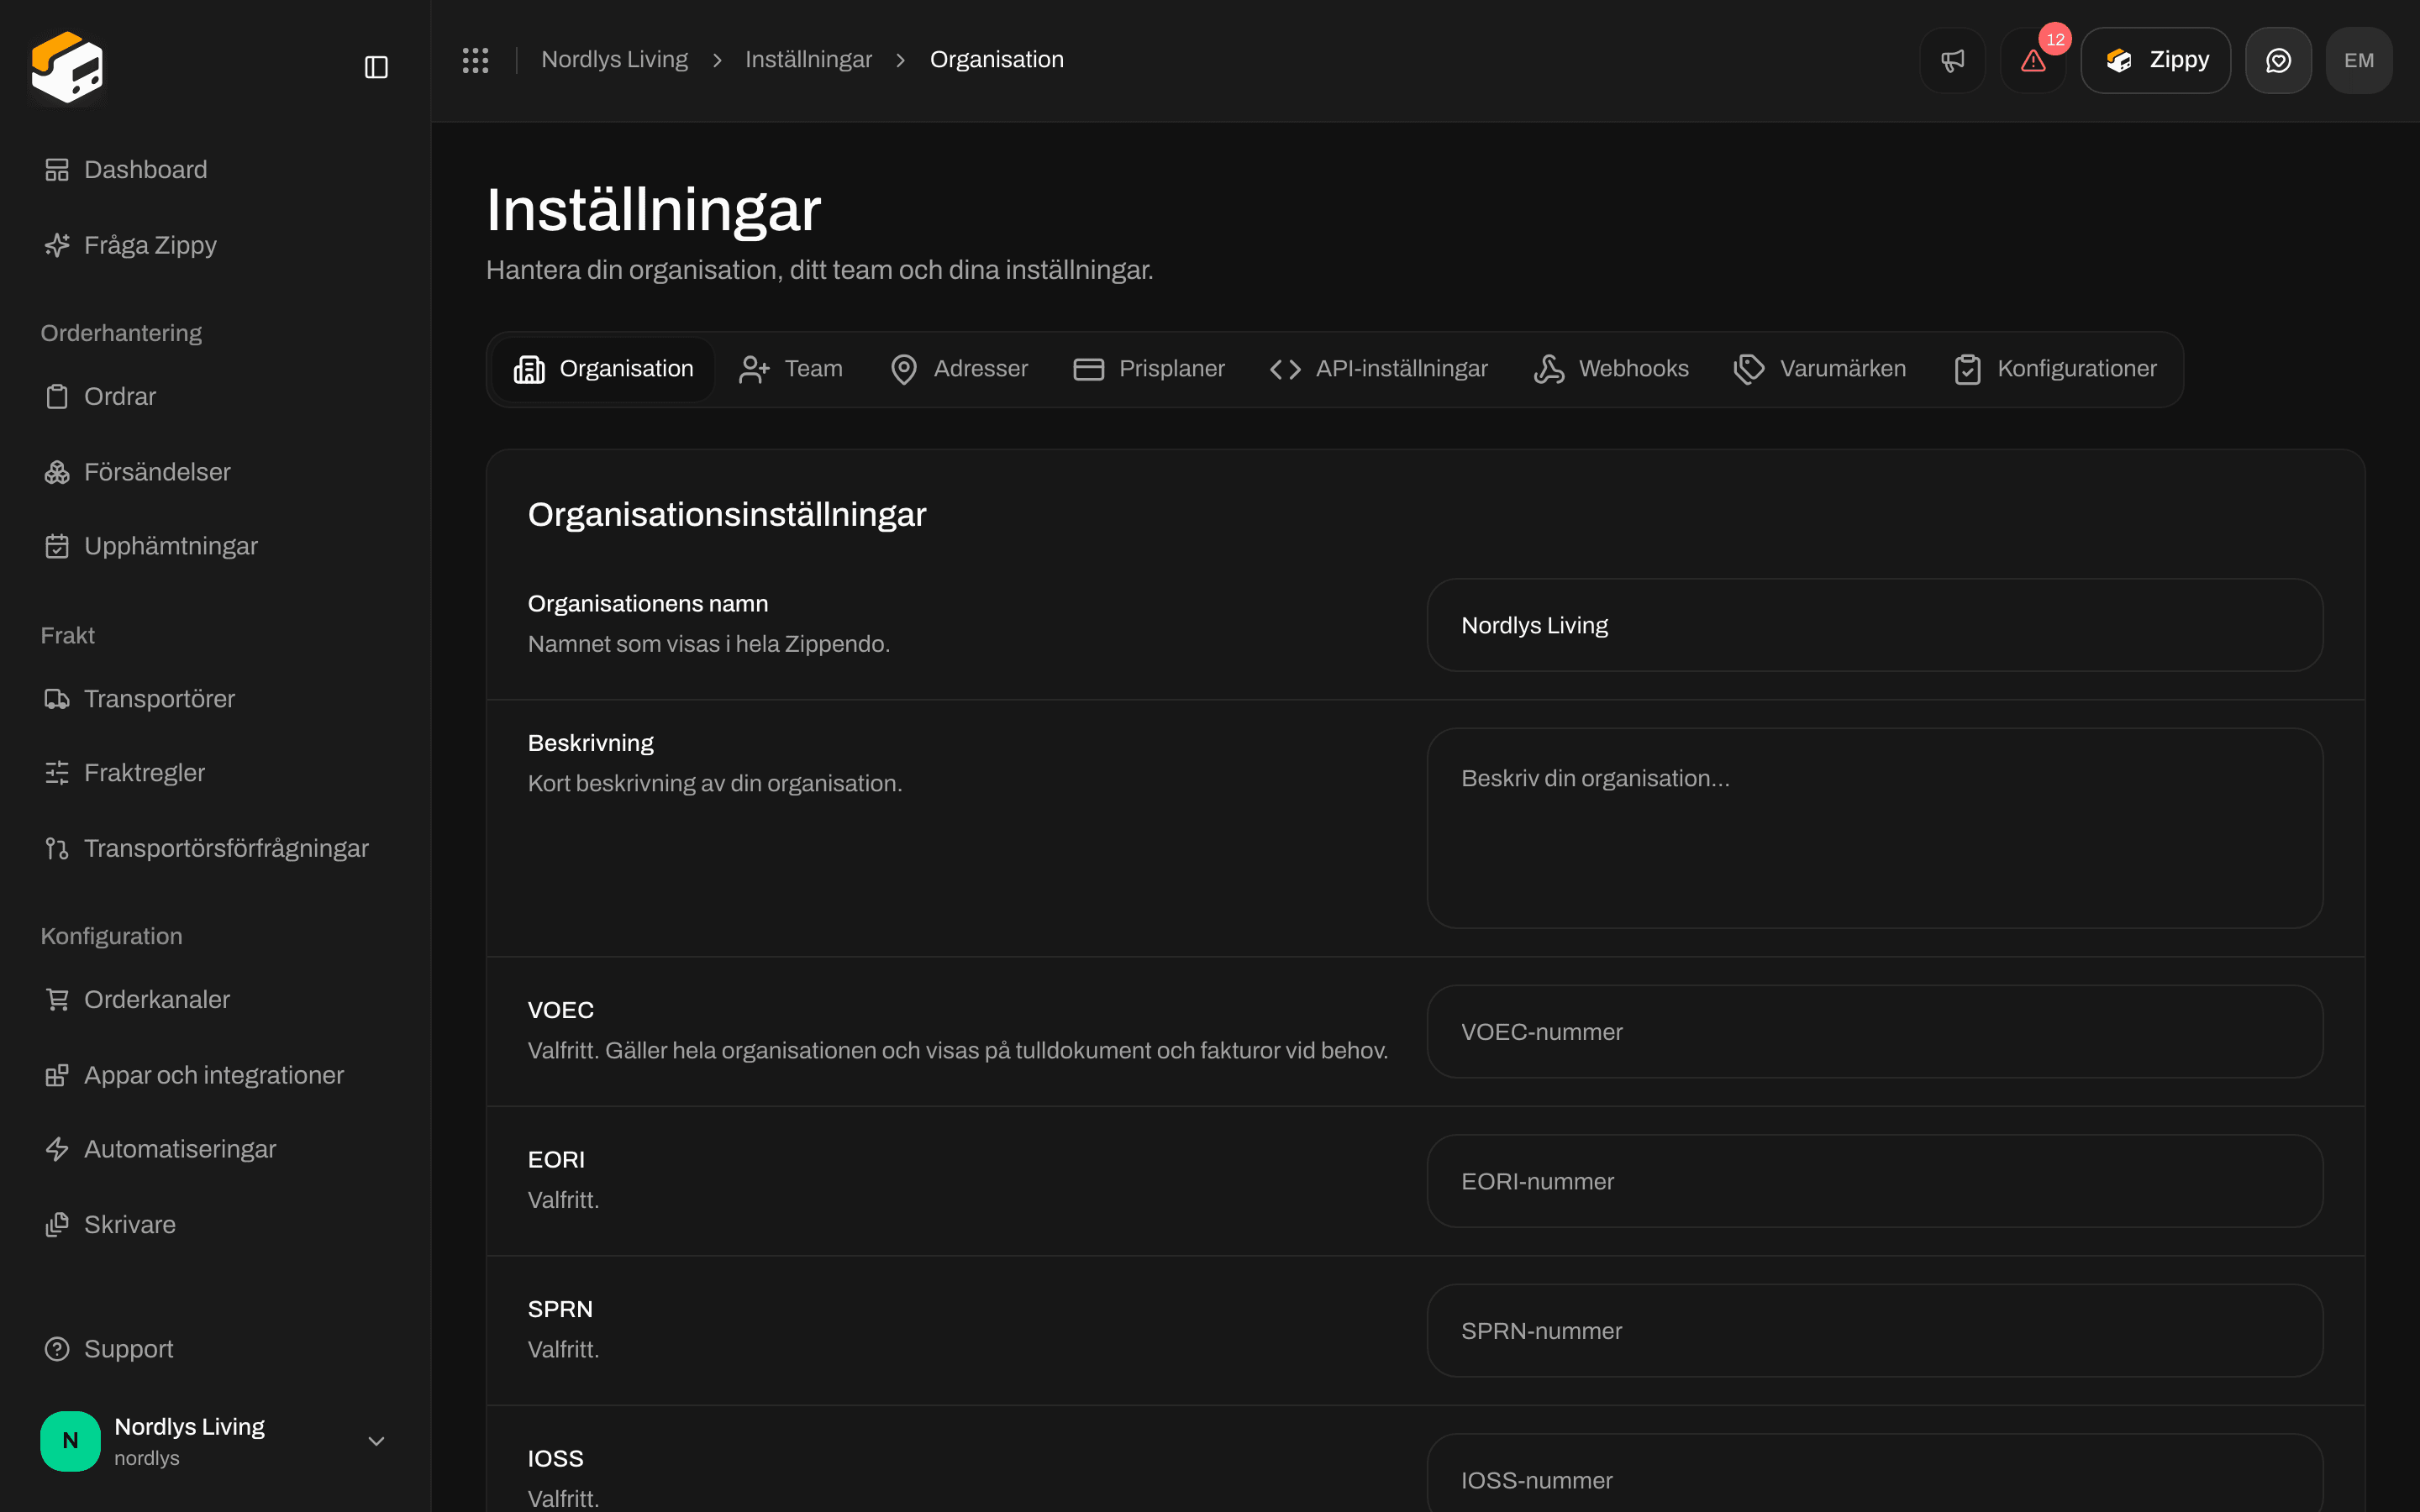Screen dimensions: 2420x1512
Task: Switch to the Prisplaner tab
Action: pos(1149,369)
